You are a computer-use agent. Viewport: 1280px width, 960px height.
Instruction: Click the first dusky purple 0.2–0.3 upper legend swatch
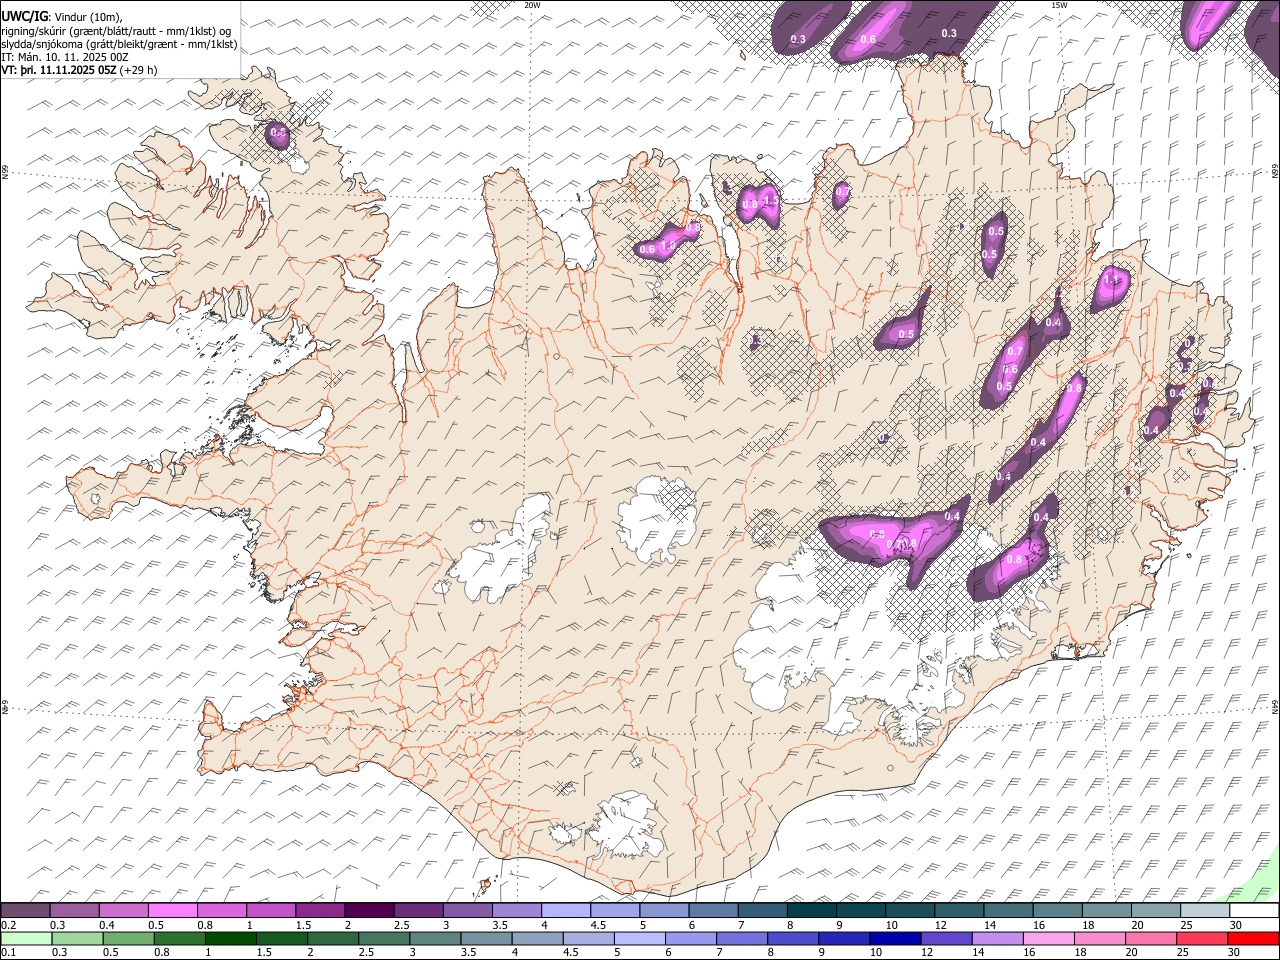[25, 911]
